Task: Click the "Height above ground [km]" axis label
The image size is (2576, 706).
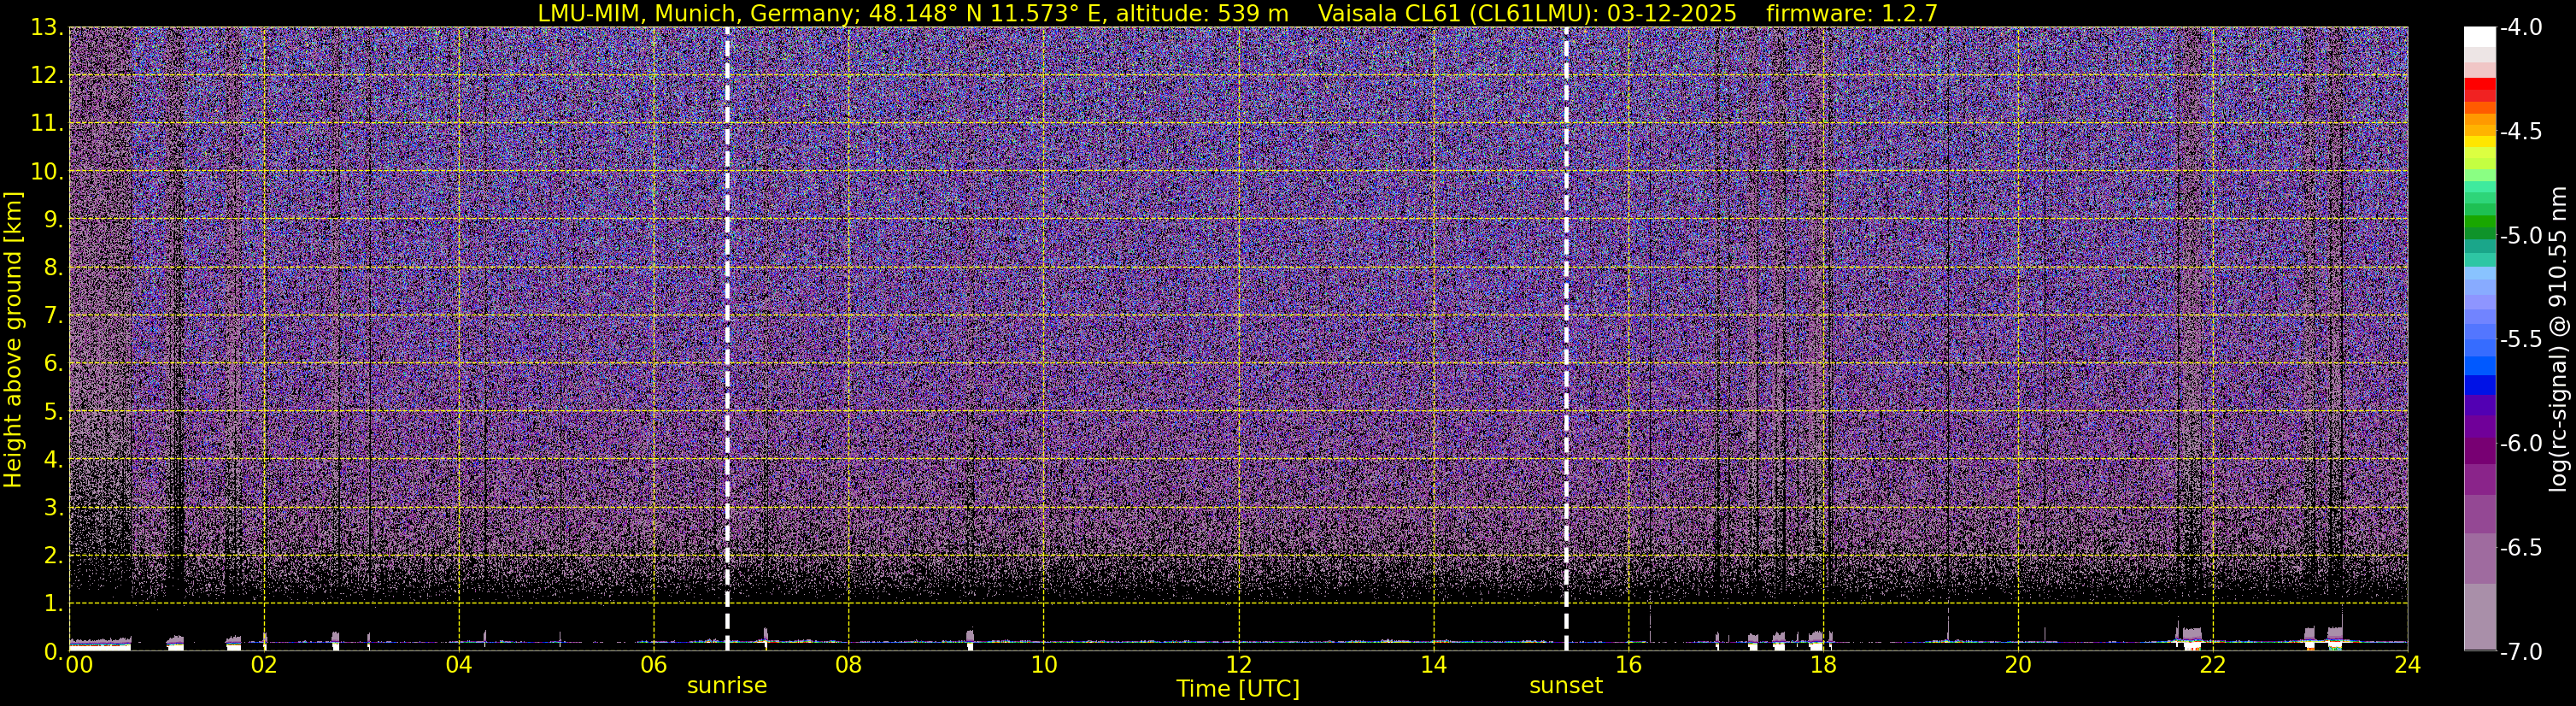Action: (x=13, y=339)
